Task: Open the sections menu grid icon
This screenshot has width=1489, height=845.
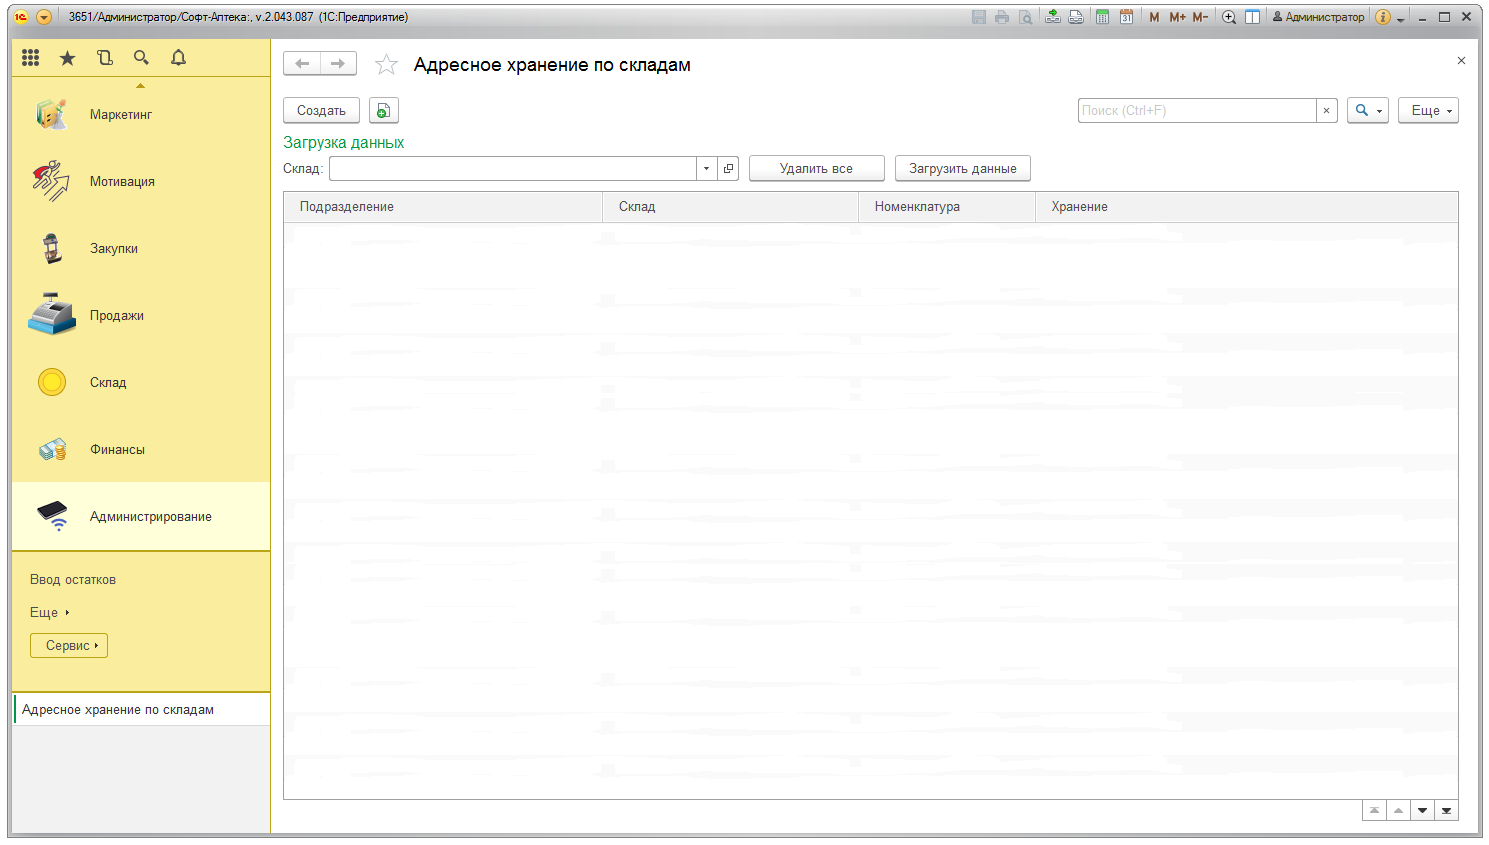Action: tap(31, 58)
